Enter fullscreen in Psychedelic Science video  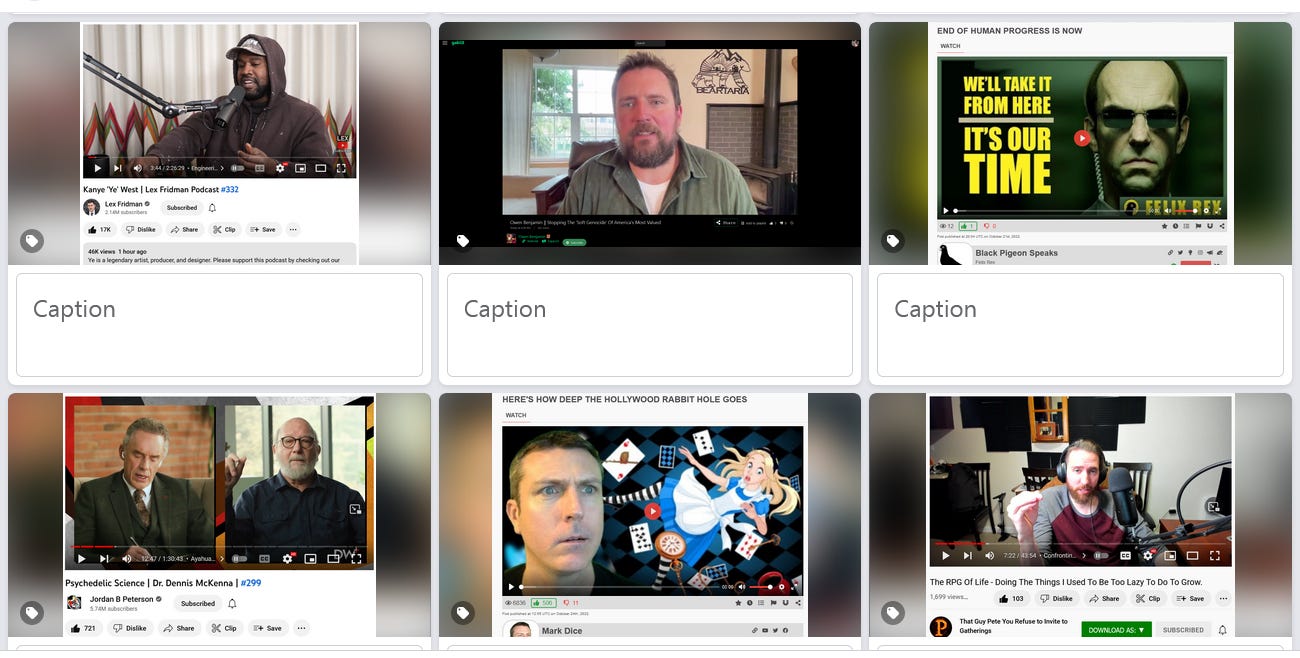pos(356,558)
